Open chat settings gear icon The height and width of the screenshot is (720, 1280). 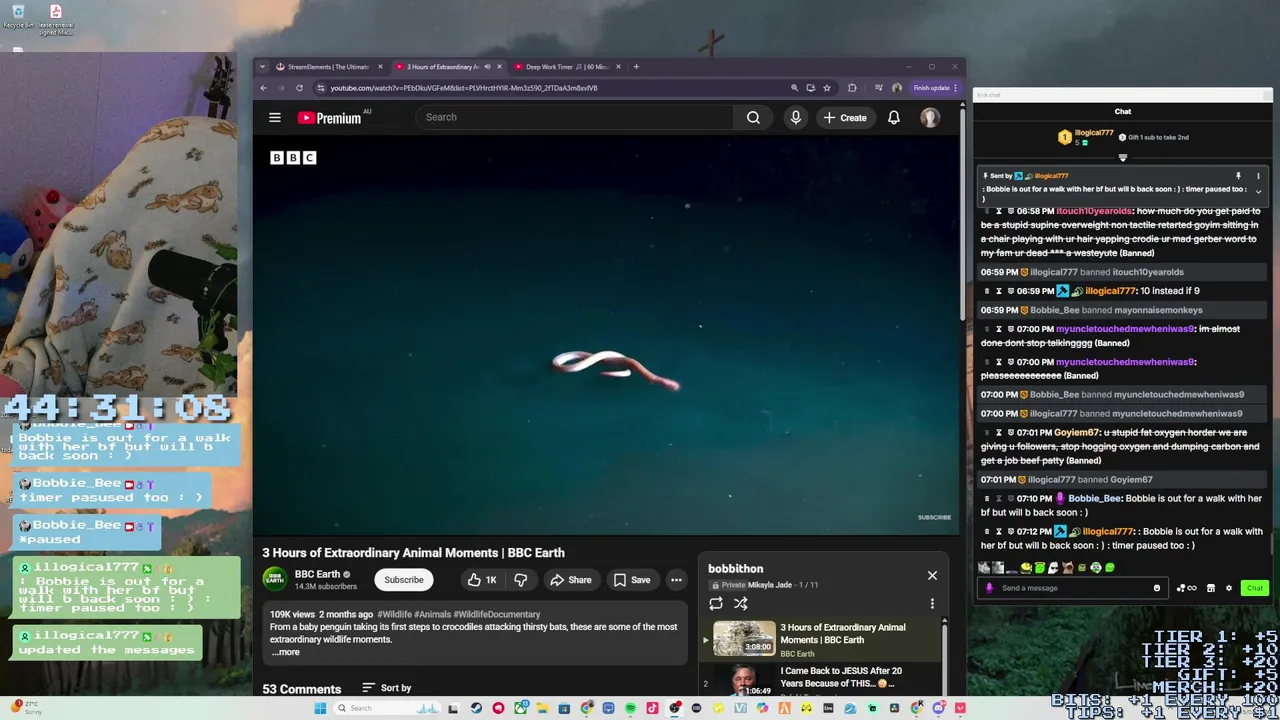(x=1229, y=588)
